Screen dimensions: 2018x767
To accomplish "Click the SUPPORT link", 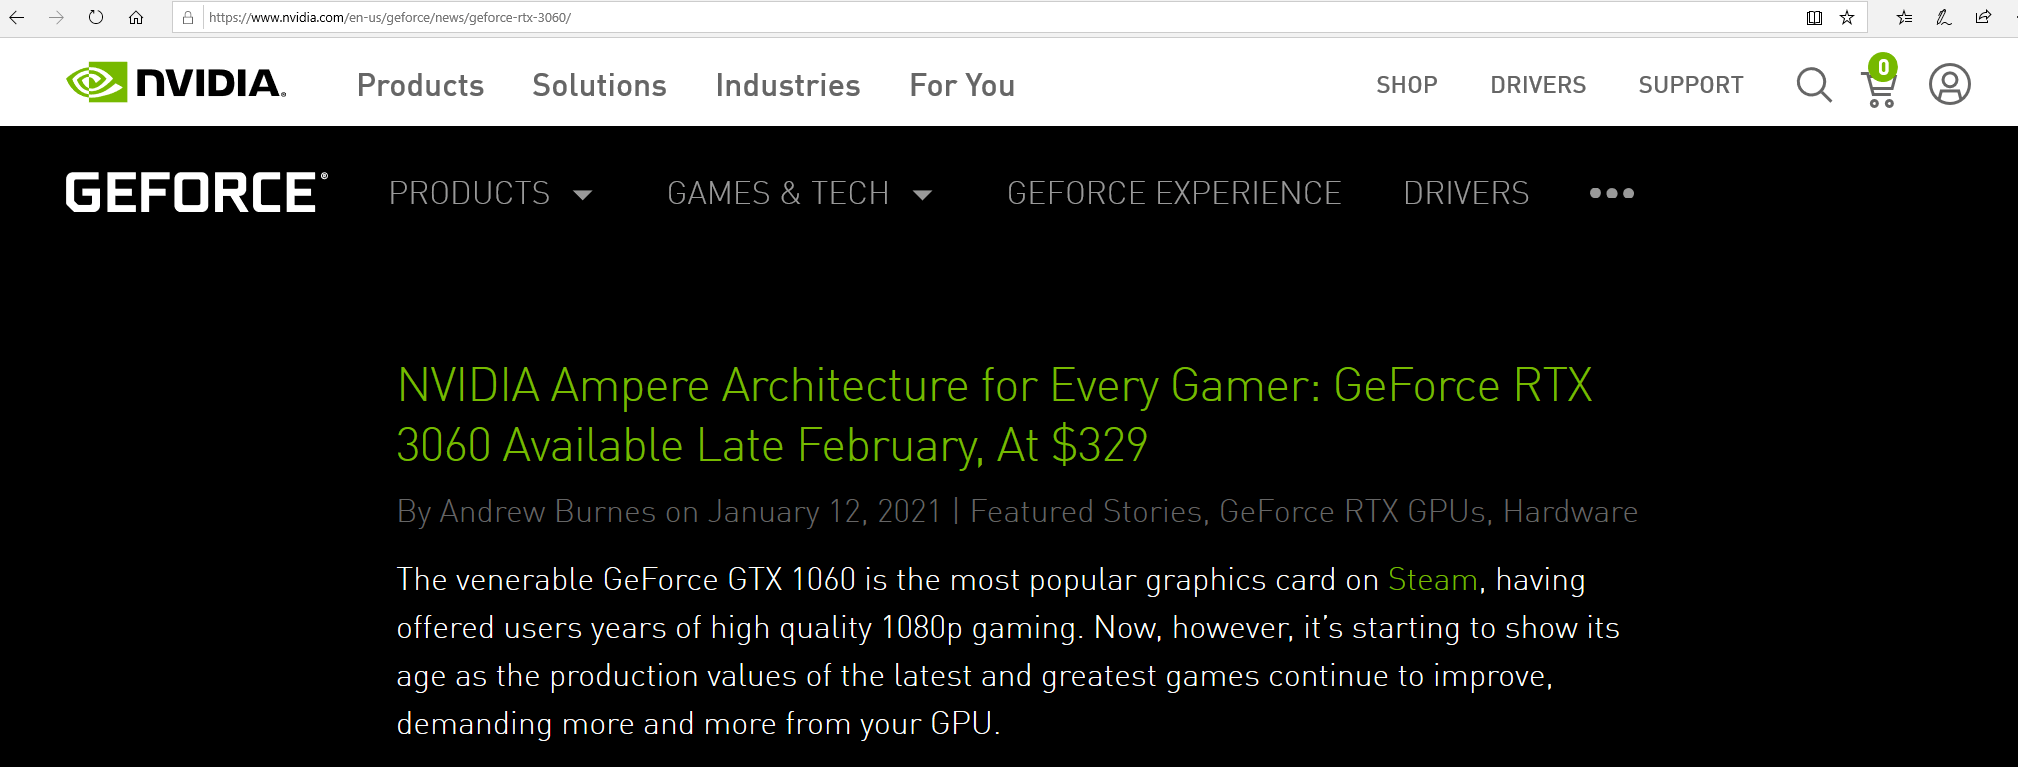I will click(1691, 85).
